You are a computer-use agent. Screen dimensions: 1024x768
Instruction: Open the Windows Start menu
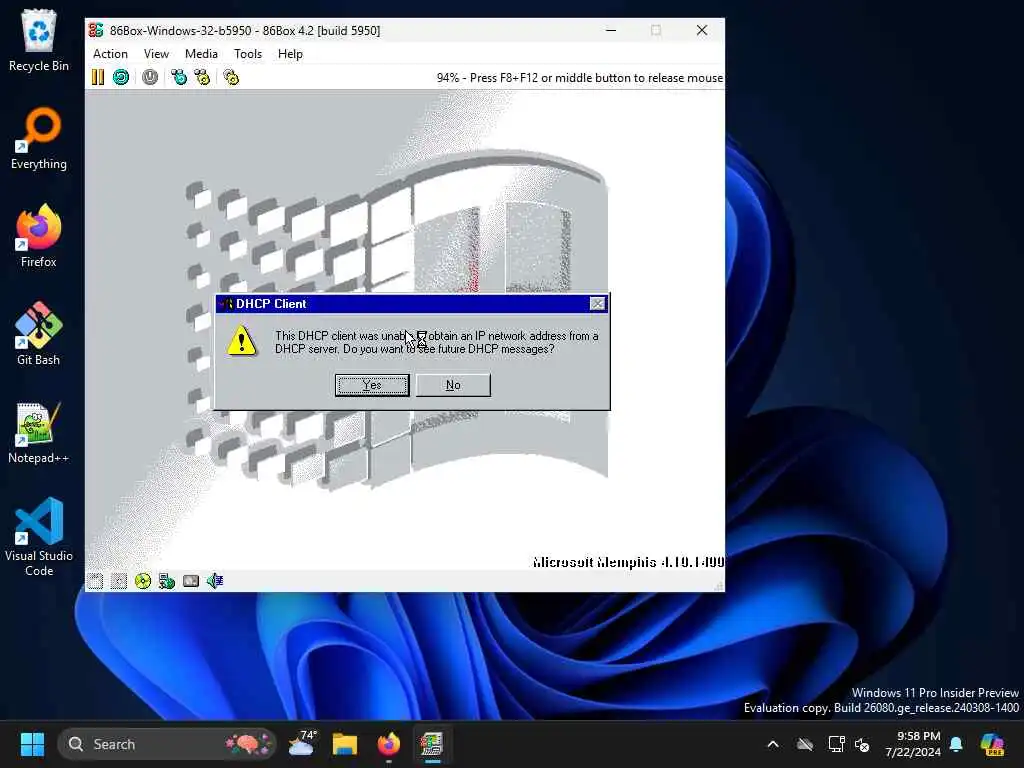pos(32,744)
